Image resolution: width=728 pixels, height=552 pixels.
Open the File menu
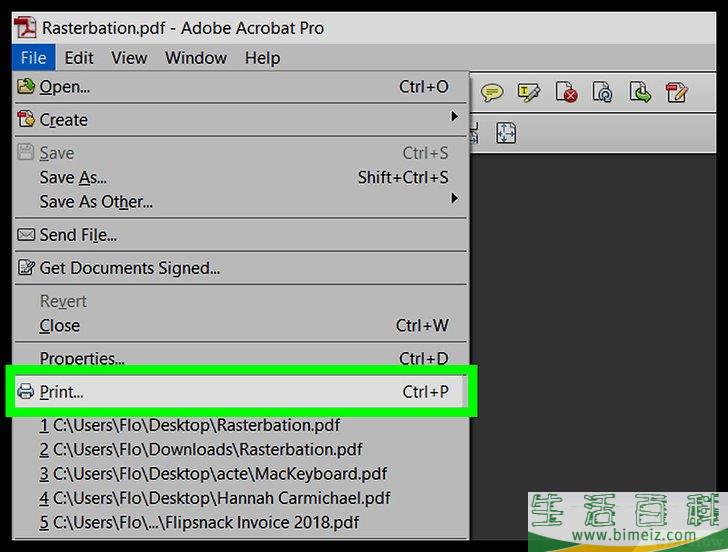(33, 58)
